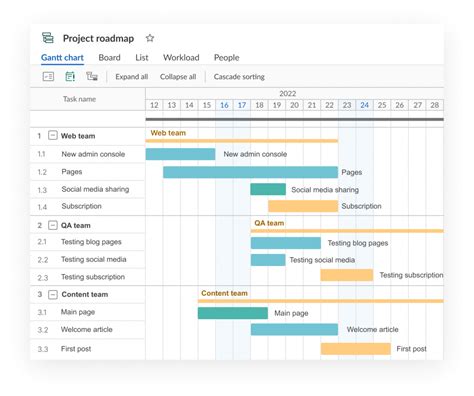Image resolution: width=474 pixels, height=396 pixels.
Task: Click the Web team summary bar
Action: 242,141
